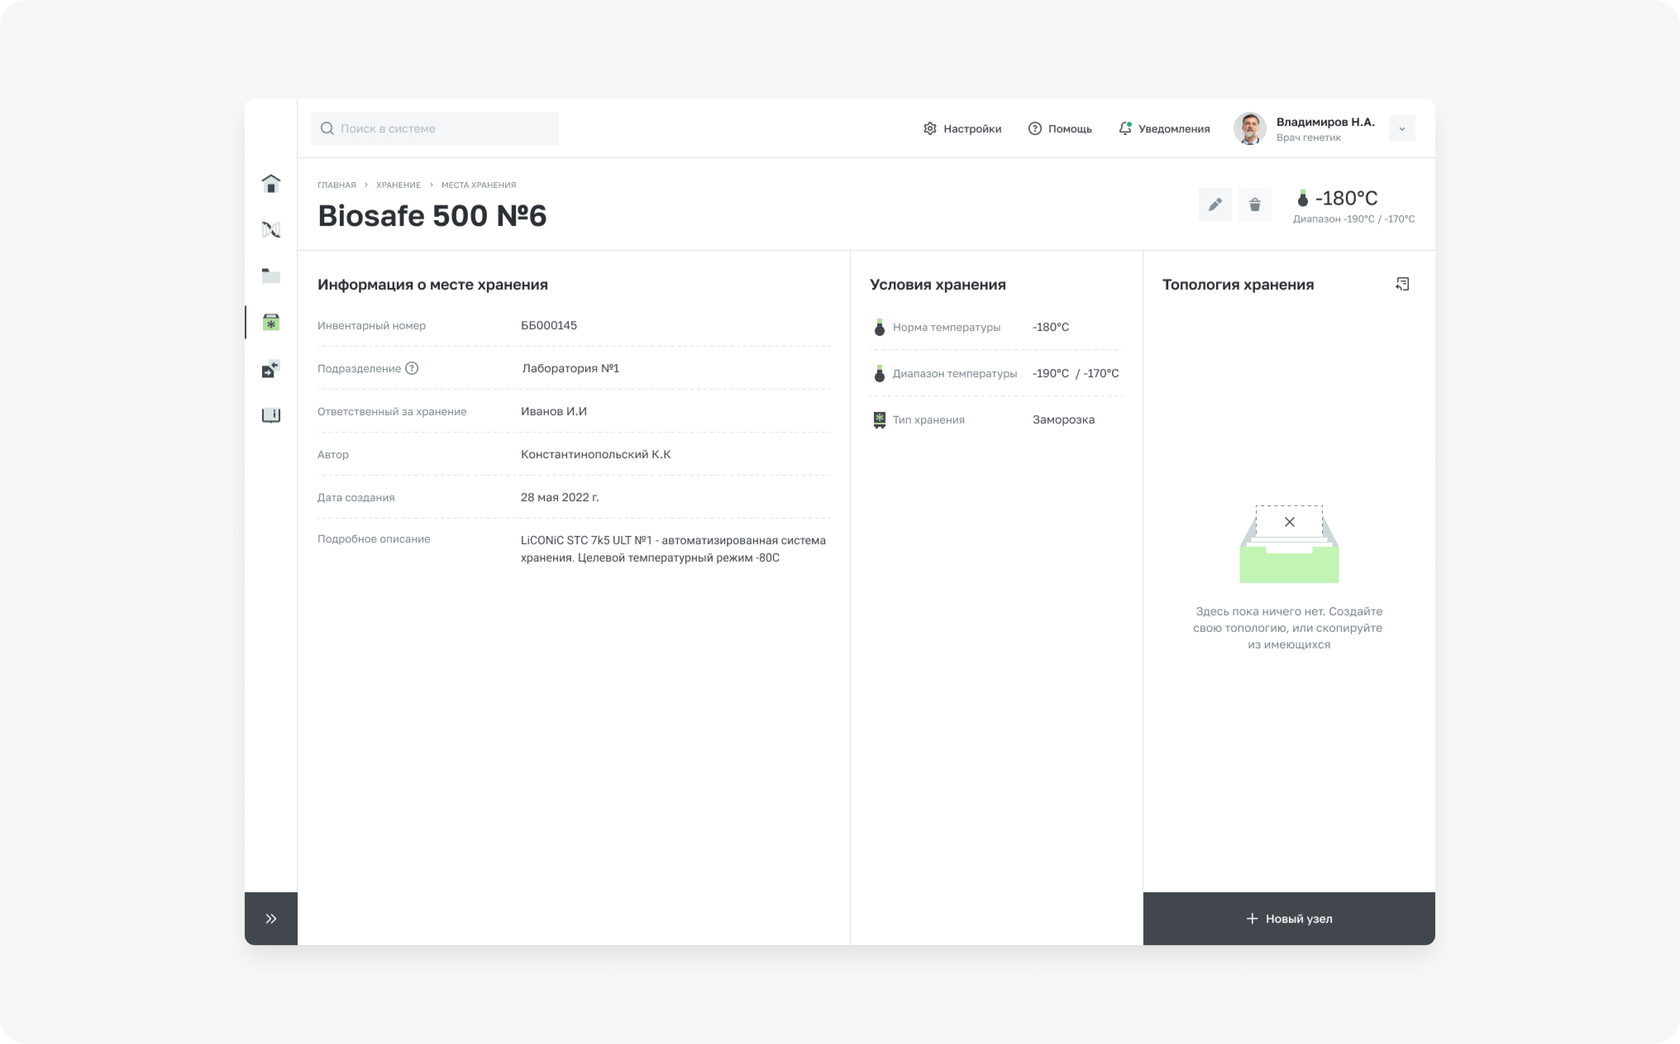
Task: Click the inventory number ББ000145
Action: tap(549, 325)
